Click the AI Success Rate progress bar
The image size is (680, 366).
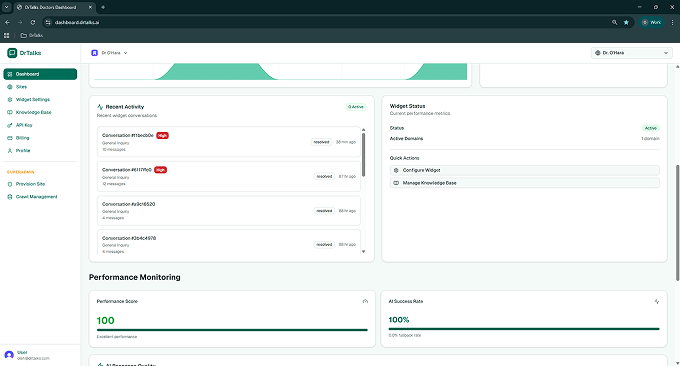(x=524, y=329)
